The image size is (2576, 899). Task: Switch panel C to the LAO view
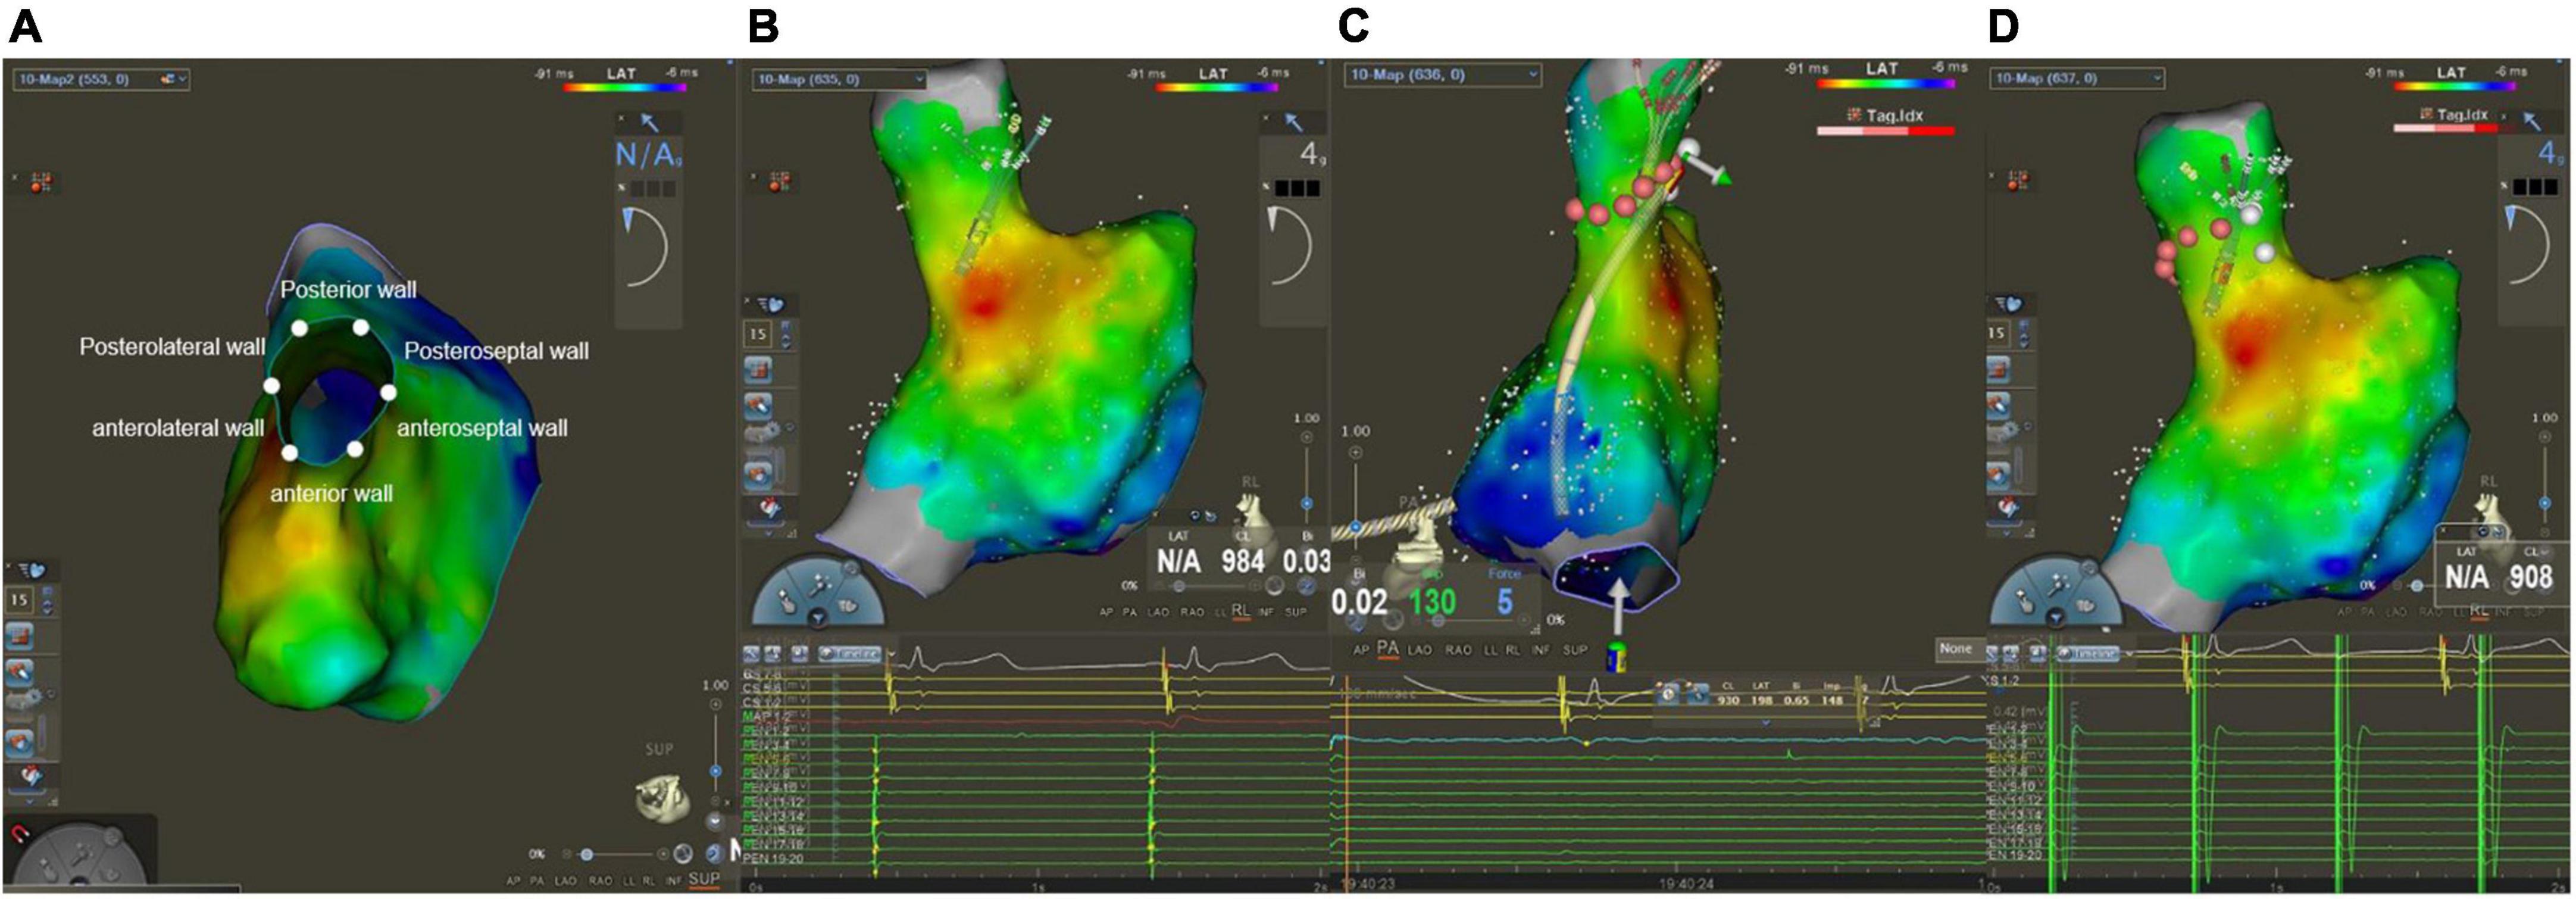point(1419,650)
